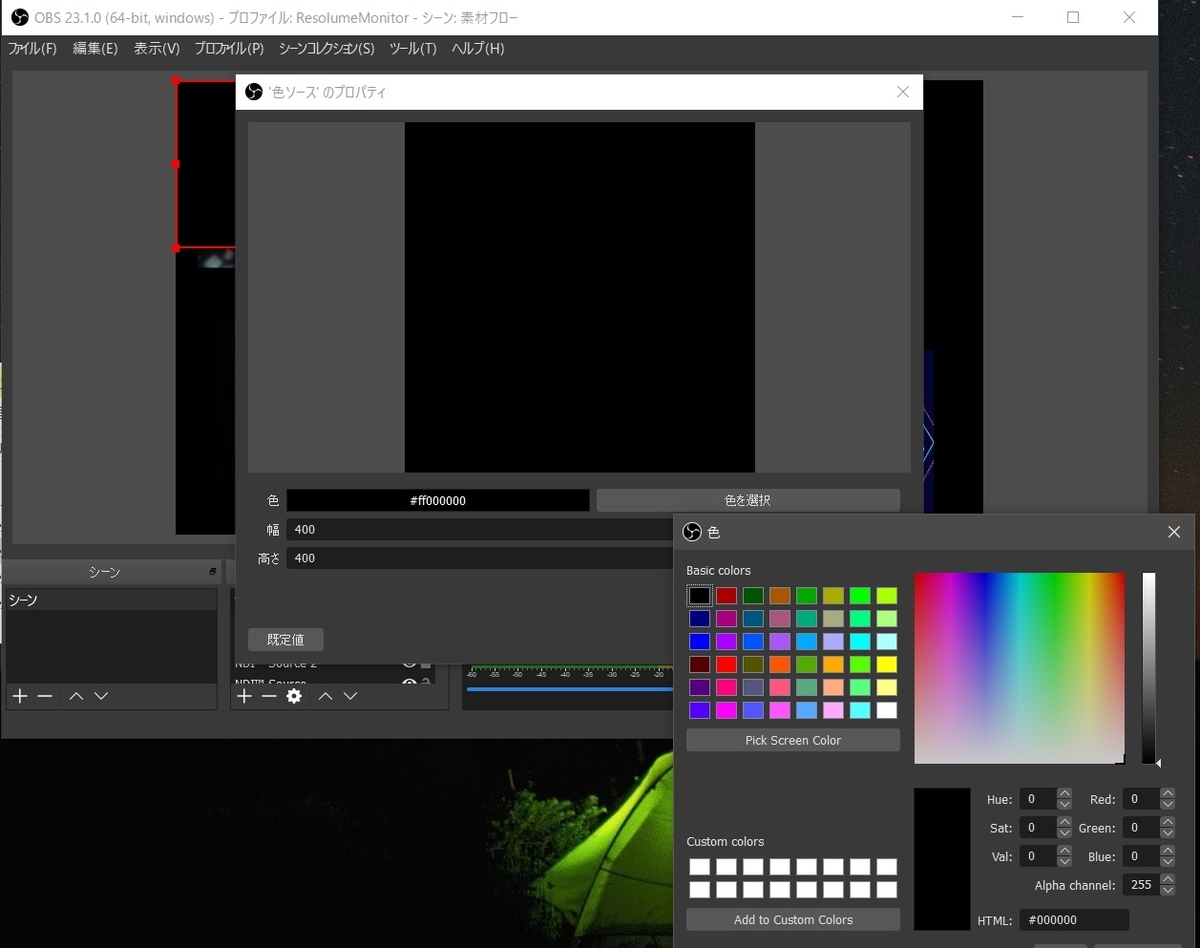Click the vertical brightness value slider
Image resolution: width=1200 pixels, height=948 pixels.
1149,668
